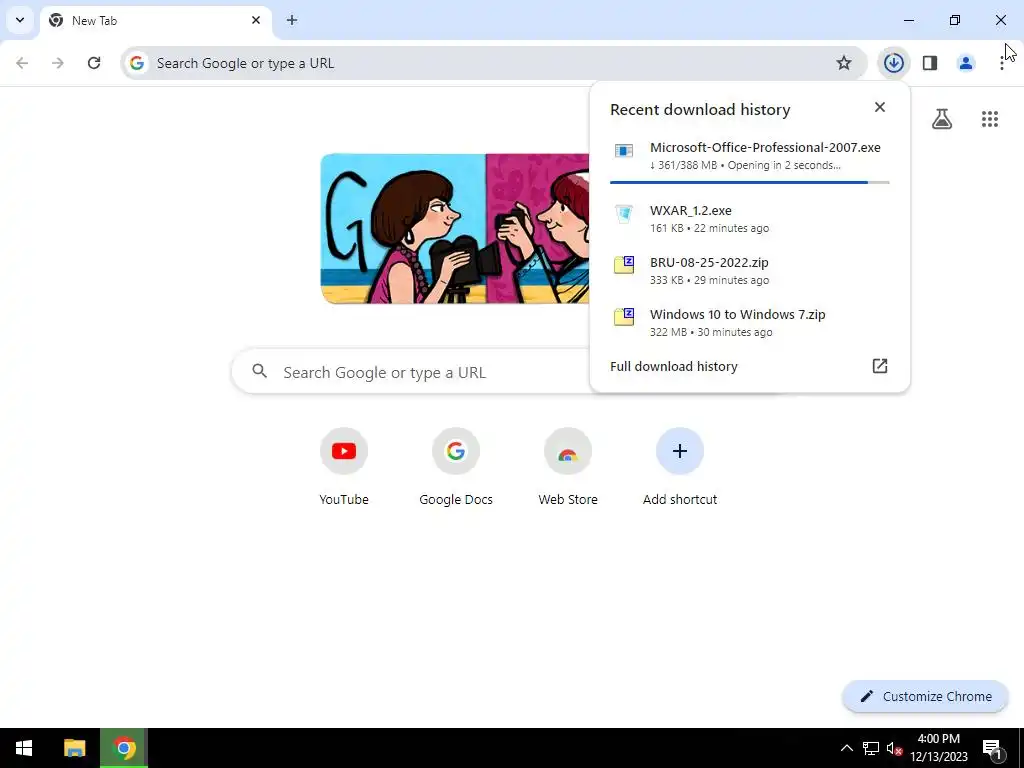The height and width of the screenshot is (768, 1024).
Task: Bookmark this tab with star icon
Action: [844, 63]
